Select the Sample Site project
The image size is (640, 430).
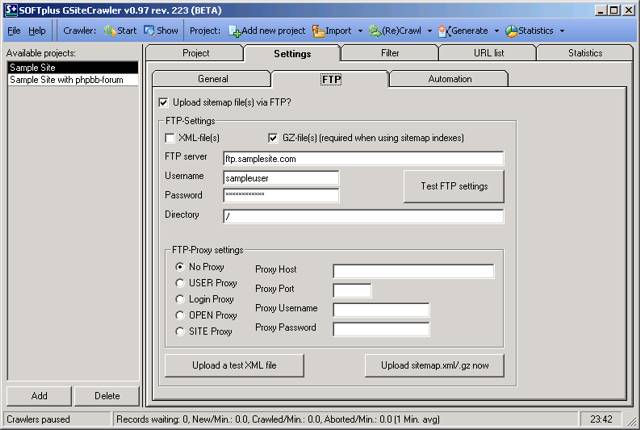pyautogui.click(x=73, y=67)
